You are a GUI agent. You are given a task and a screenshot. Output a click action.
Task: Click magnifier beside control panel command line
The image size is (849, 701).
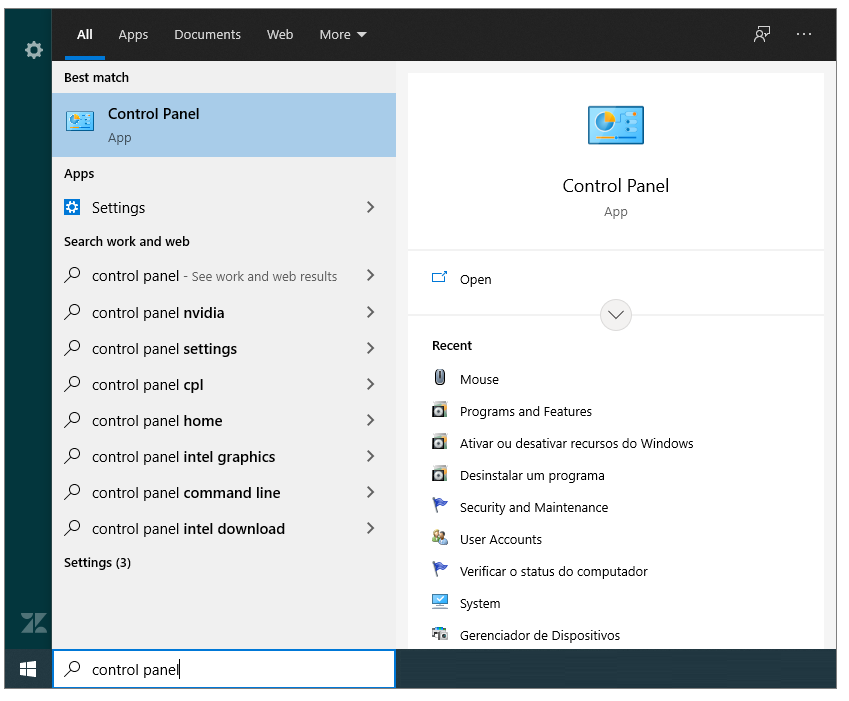coord(72,493)
